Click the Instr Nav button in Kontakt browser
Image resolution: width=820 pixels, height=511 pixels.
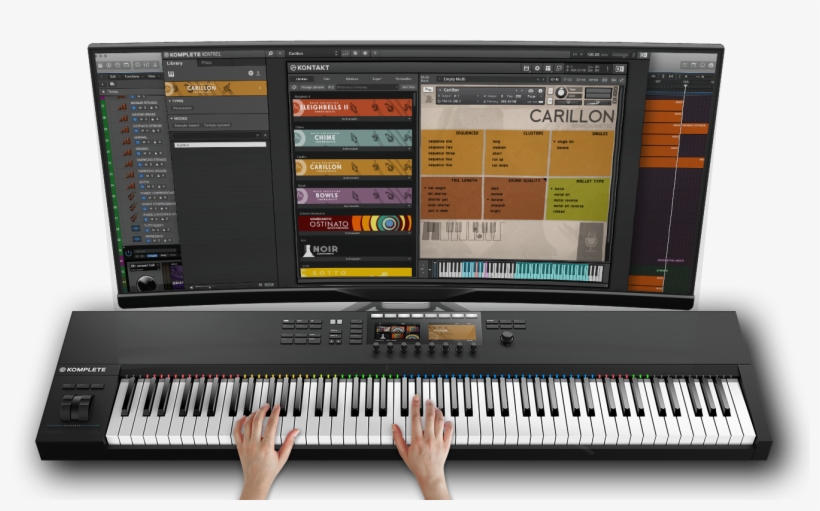[x=408, y=87]
